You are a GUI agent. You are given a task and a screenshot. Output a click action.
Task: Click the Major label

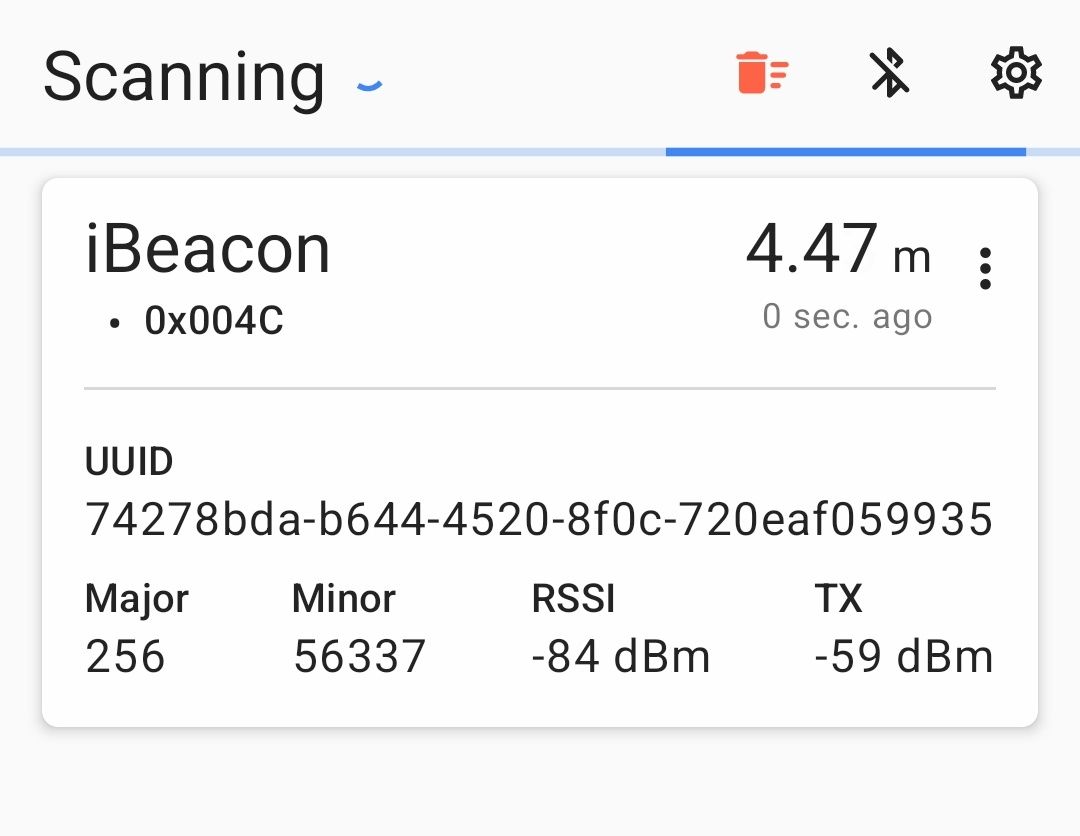(x=137, y=599)
